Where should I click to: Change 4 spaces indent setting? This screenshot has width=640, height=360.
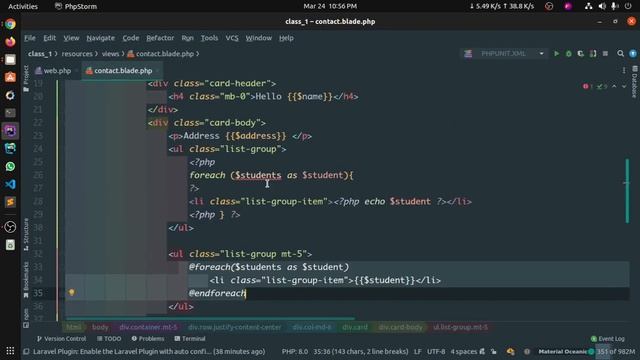pyautogui.click(x=464, y=351)
